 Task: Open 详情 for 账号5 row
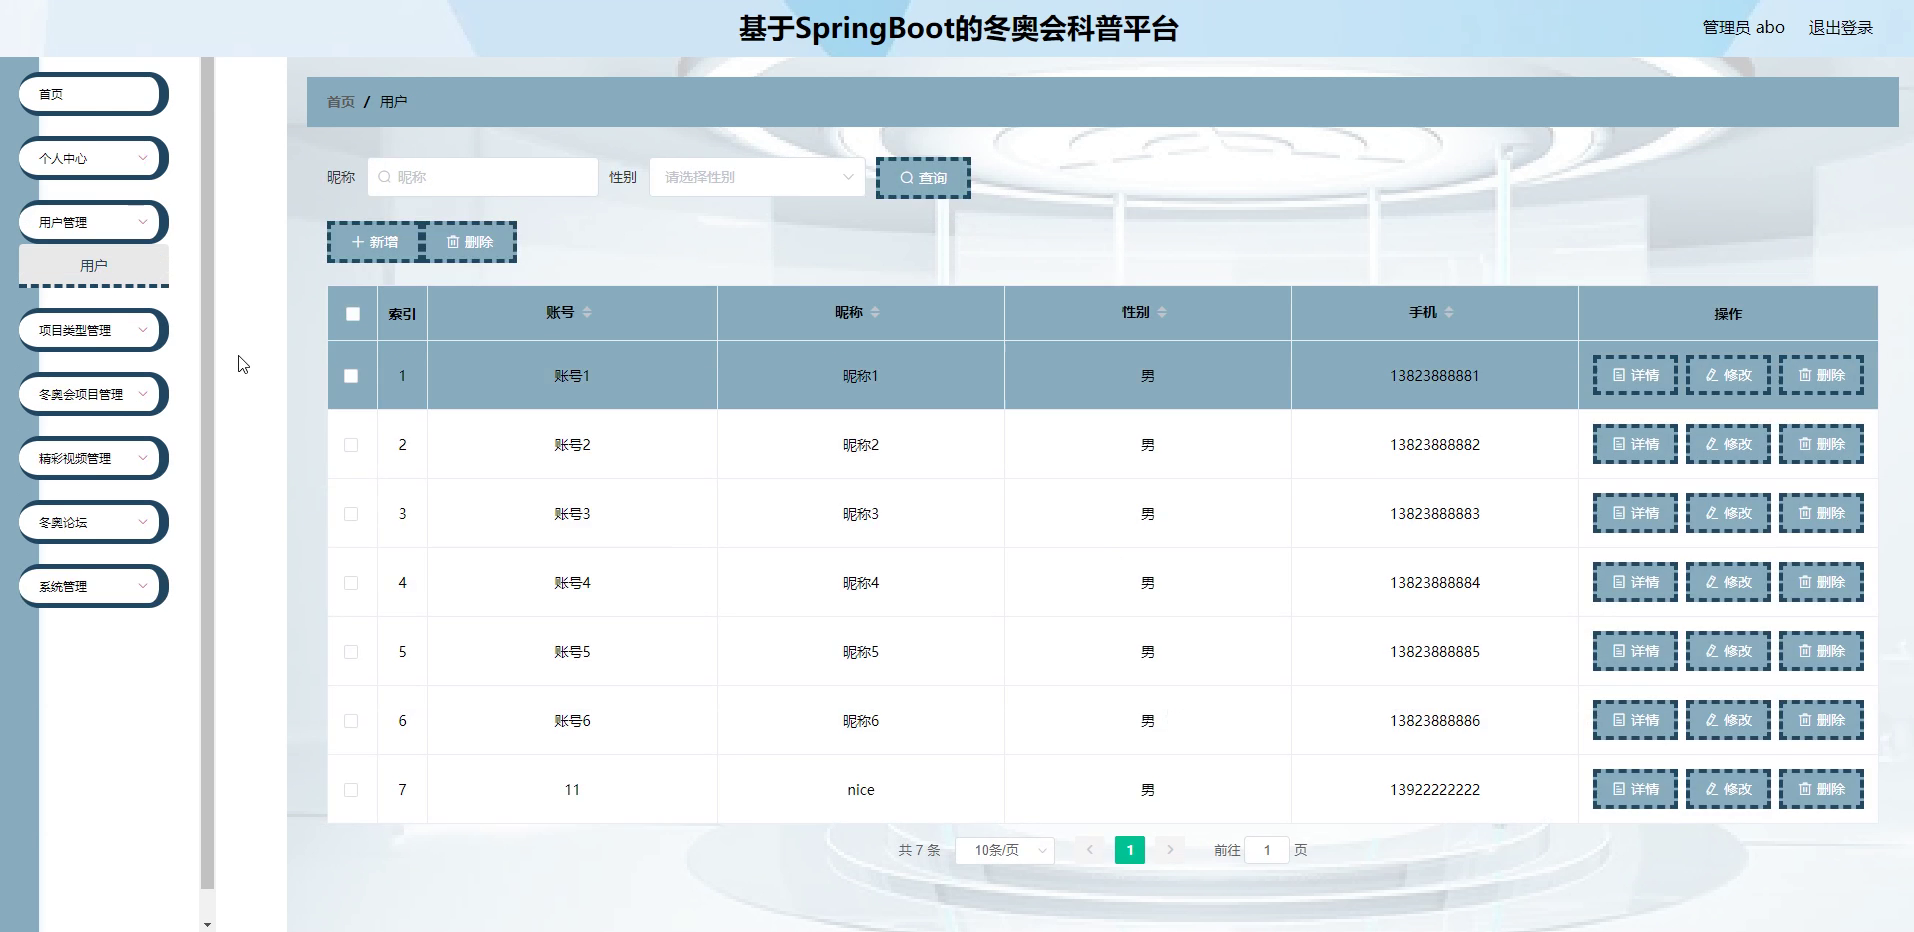[x=1635, y=651]
